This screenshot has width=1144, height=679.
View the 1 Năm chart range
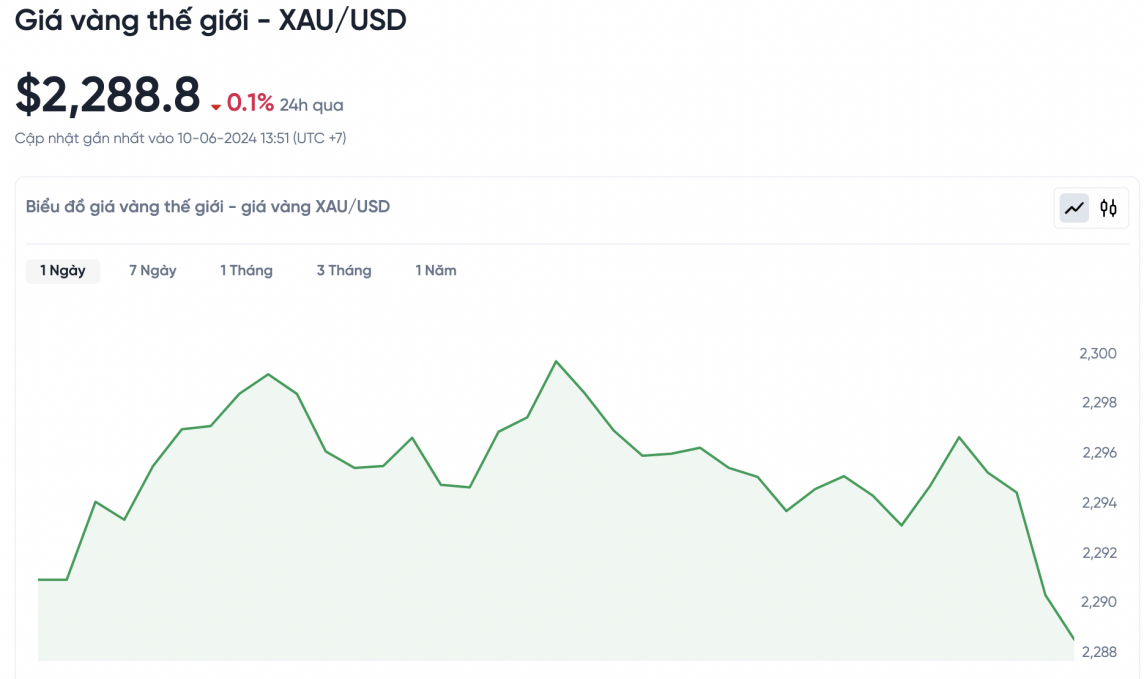(436, 270)
